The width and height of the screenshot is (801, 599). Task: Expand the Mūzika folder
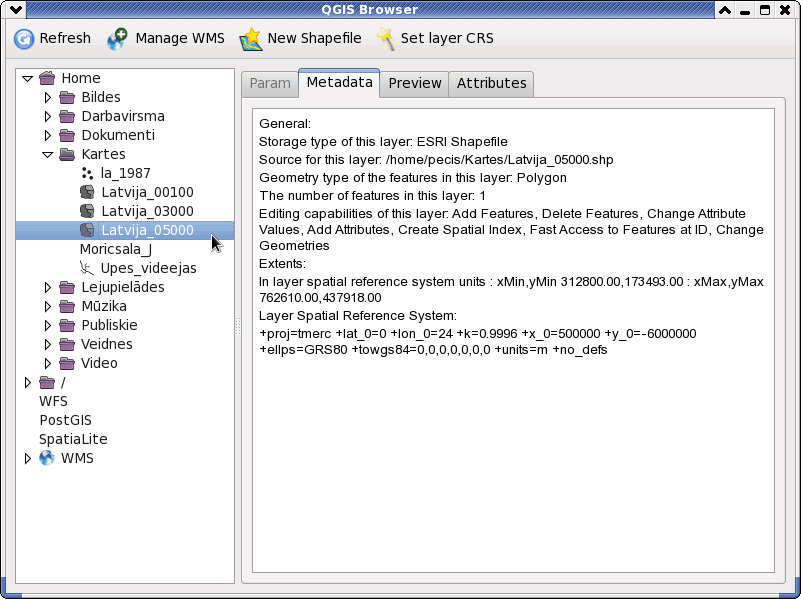point(48,306)
